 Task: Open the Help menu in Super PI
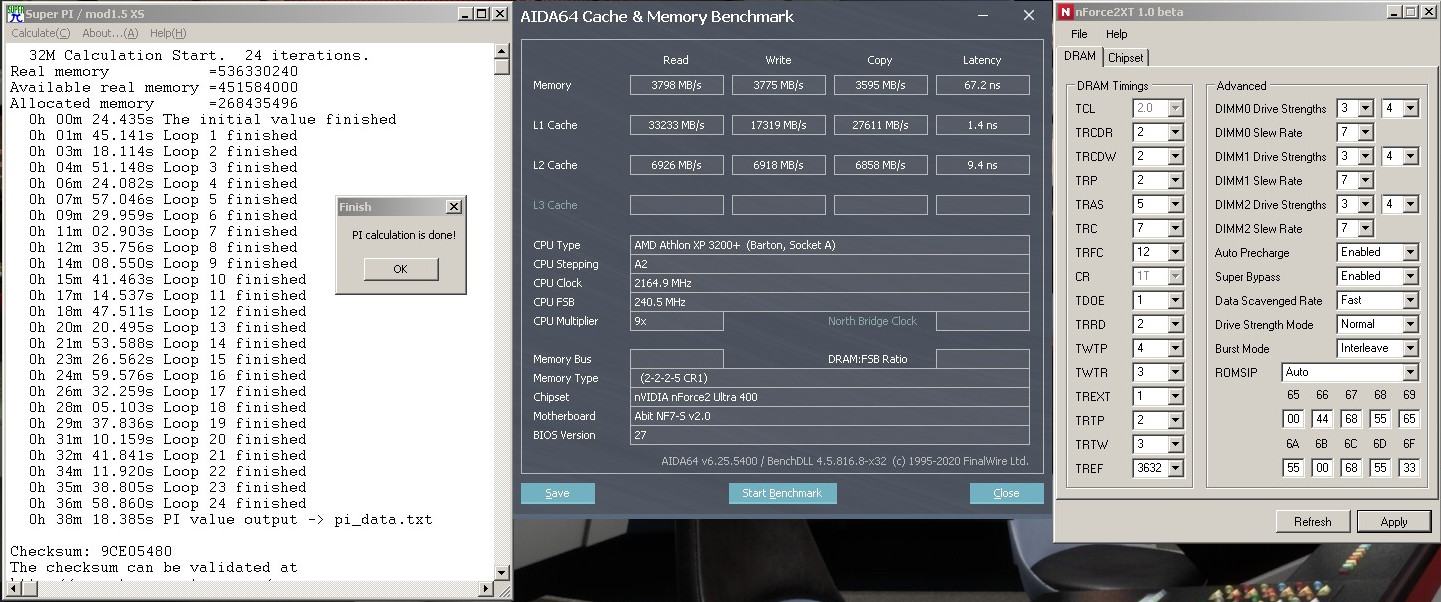click(167, 33)
